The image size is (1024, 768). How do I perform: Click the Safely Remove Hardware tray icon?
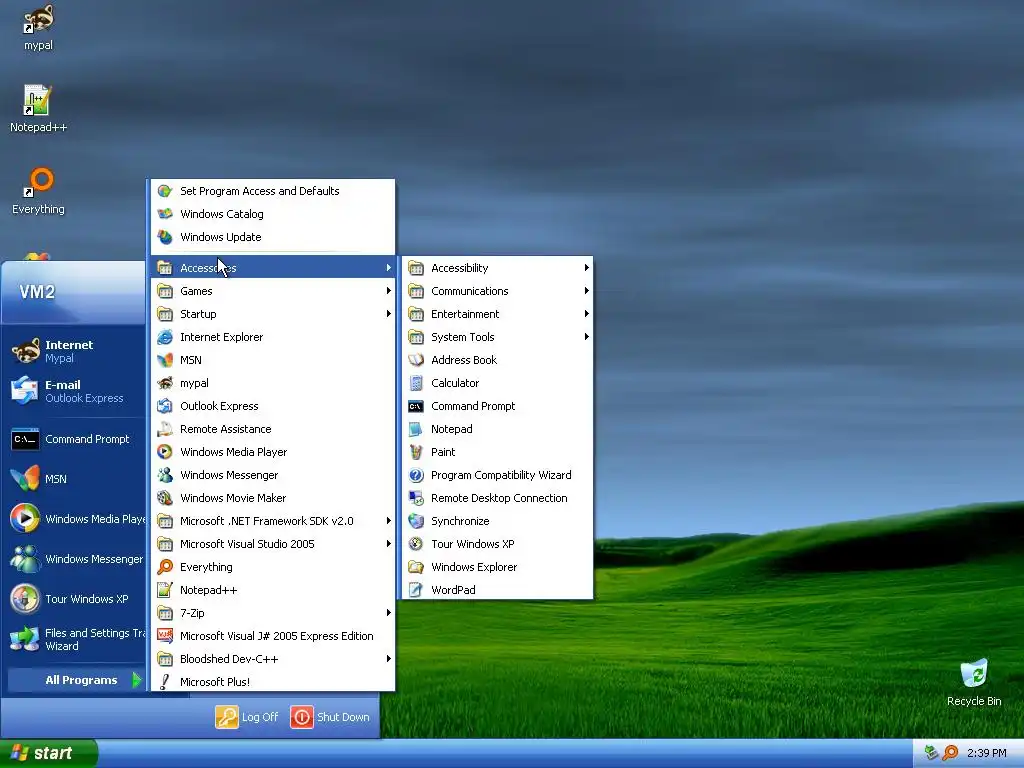(x=931, y=753)
